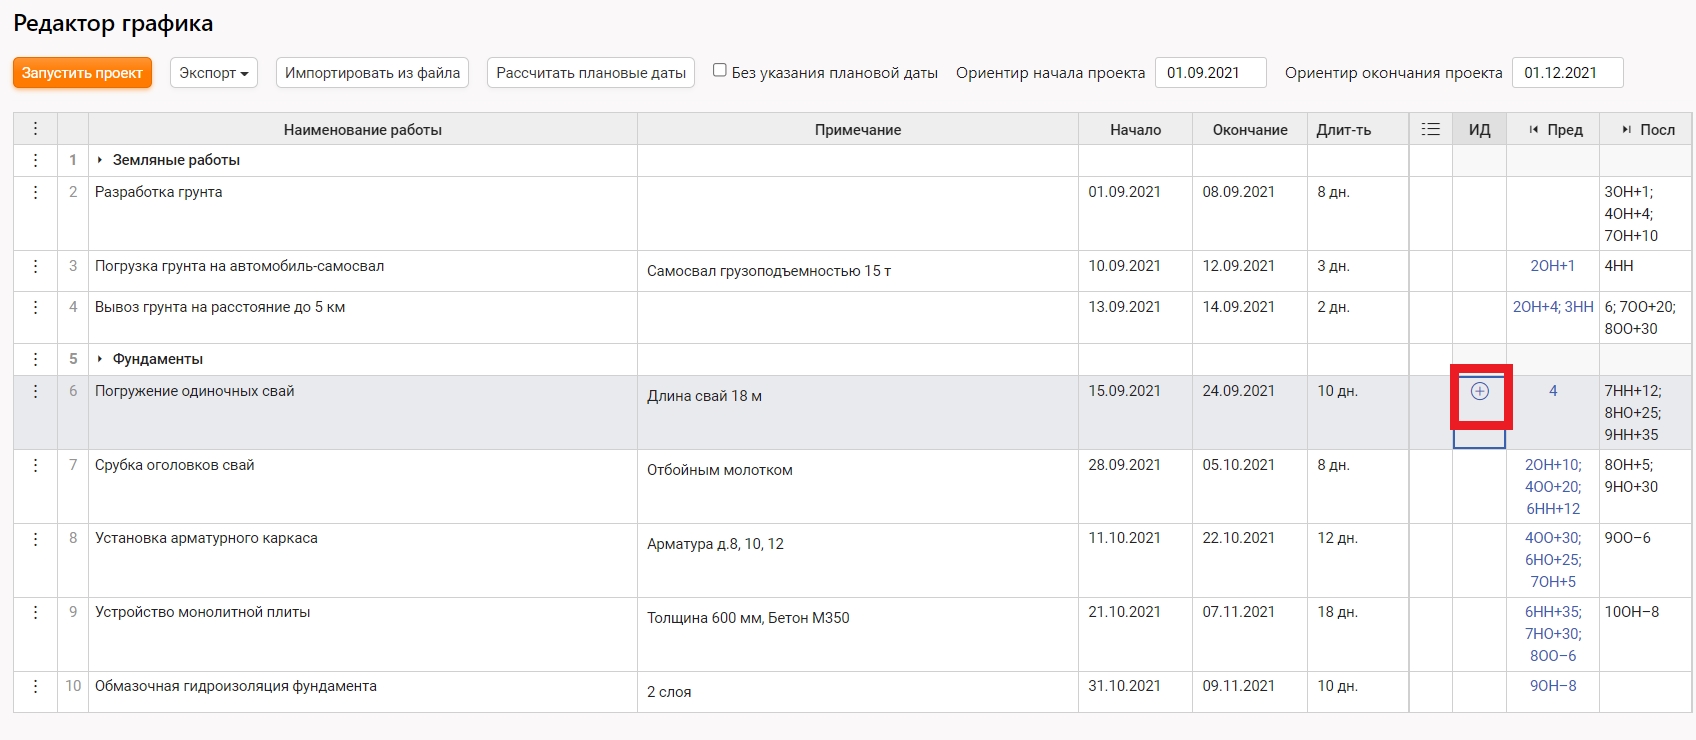Open row menu for Устройство монолитной плиты
Viewport: 1696px width, 740px height.
36,612
